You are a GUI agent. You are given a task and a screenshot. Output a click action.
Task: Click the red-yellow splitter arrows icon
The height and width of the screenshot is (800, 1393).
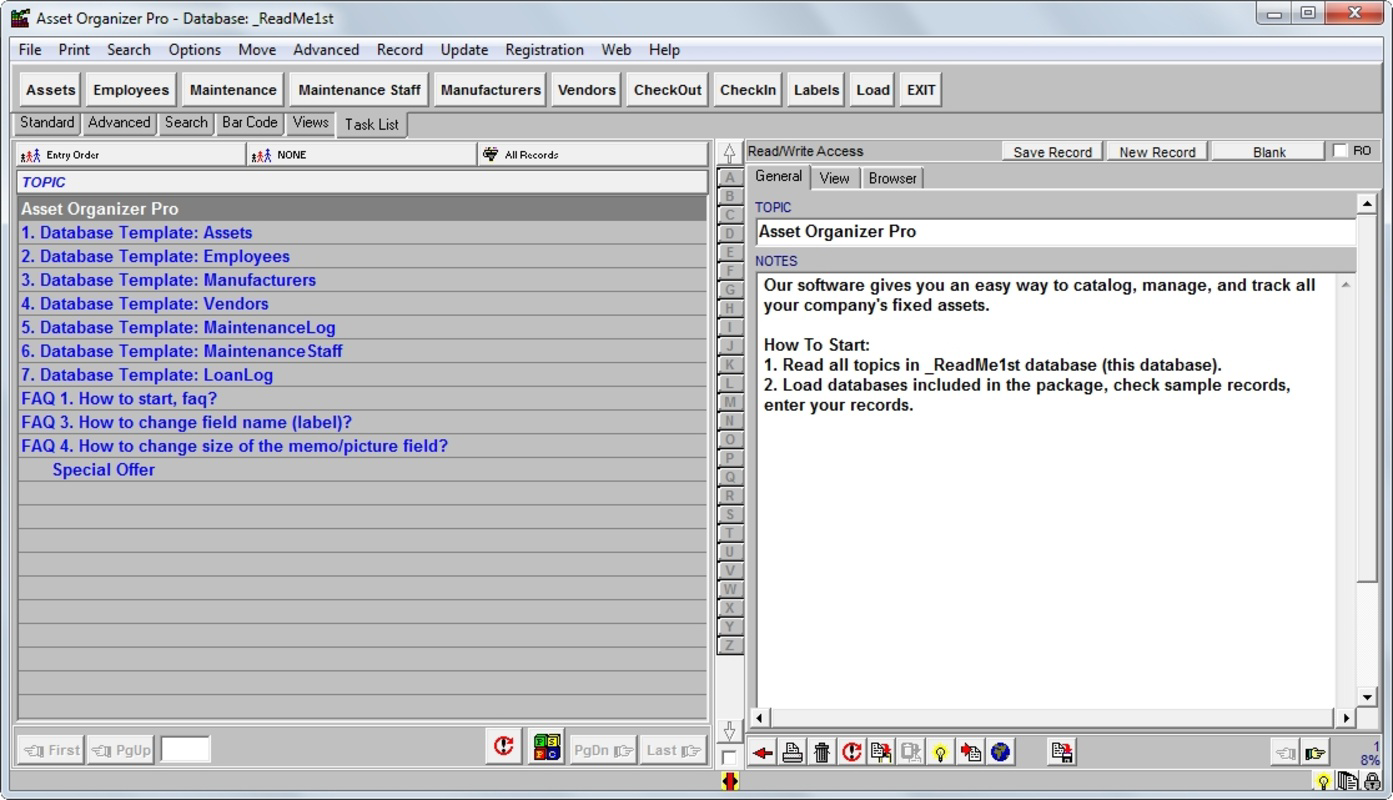(x=729, y=782)
